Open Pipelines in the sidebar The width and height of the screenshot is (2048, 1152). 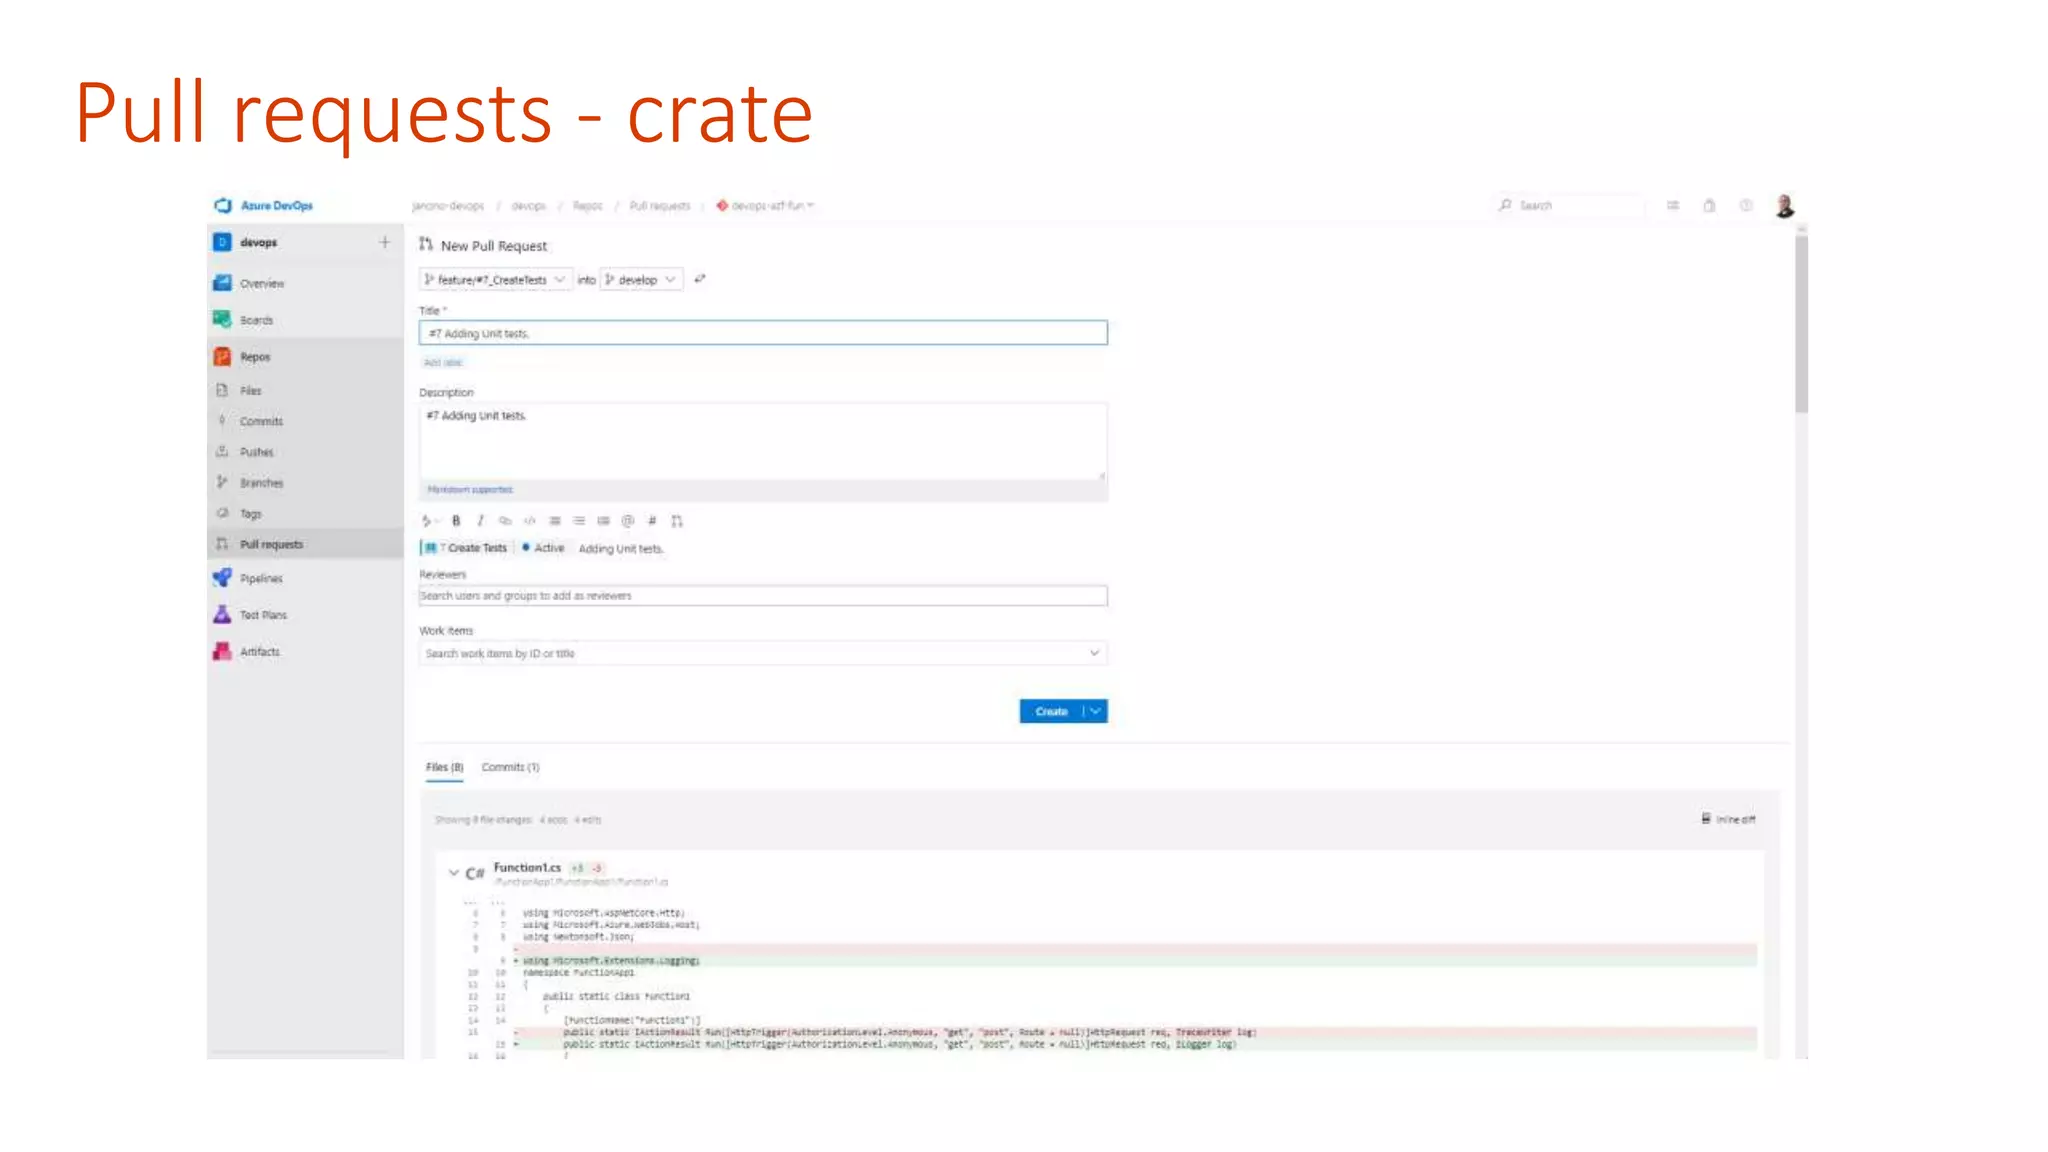260,578
